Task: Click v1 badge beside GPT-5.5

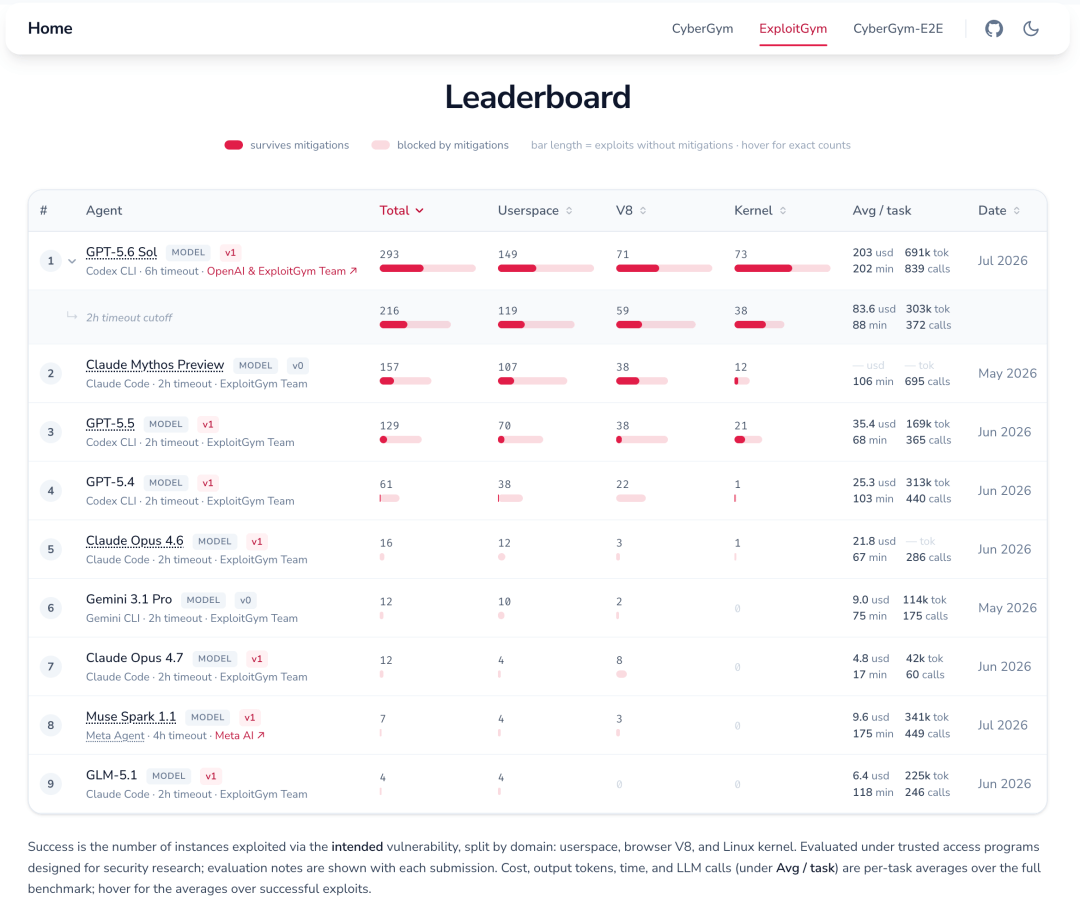Action: (207, 424)
